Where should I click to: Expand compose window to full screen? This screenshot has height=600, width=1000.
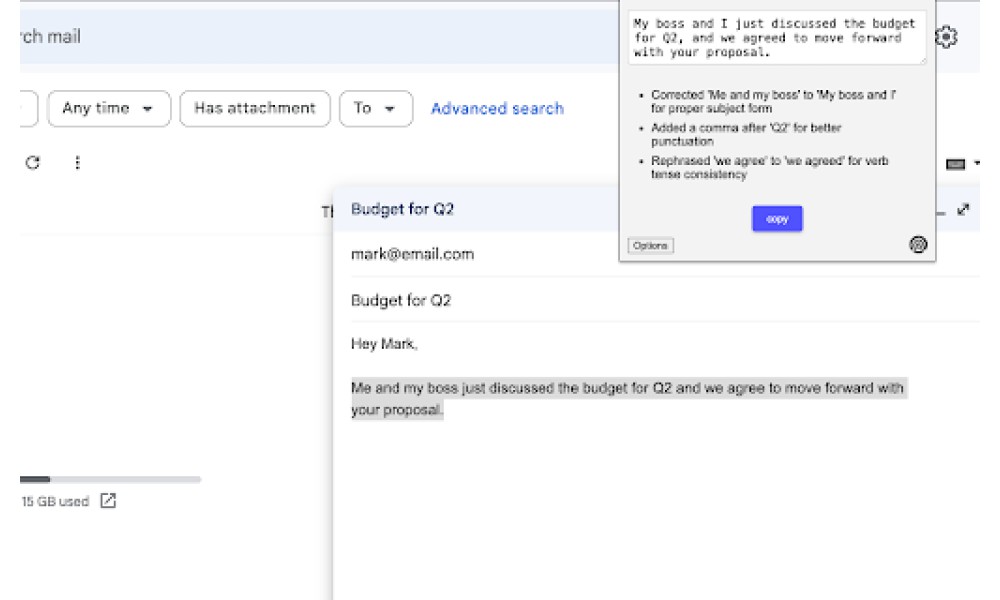click(x=963, y=209)
